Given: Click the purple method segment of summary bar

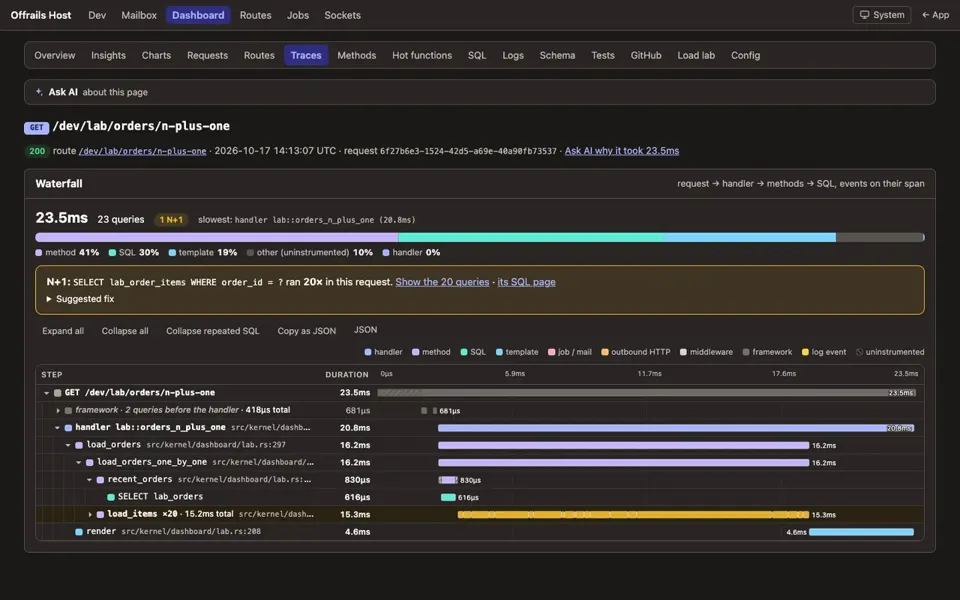Looking at the screenshot, I should click(x=217, y=237).
